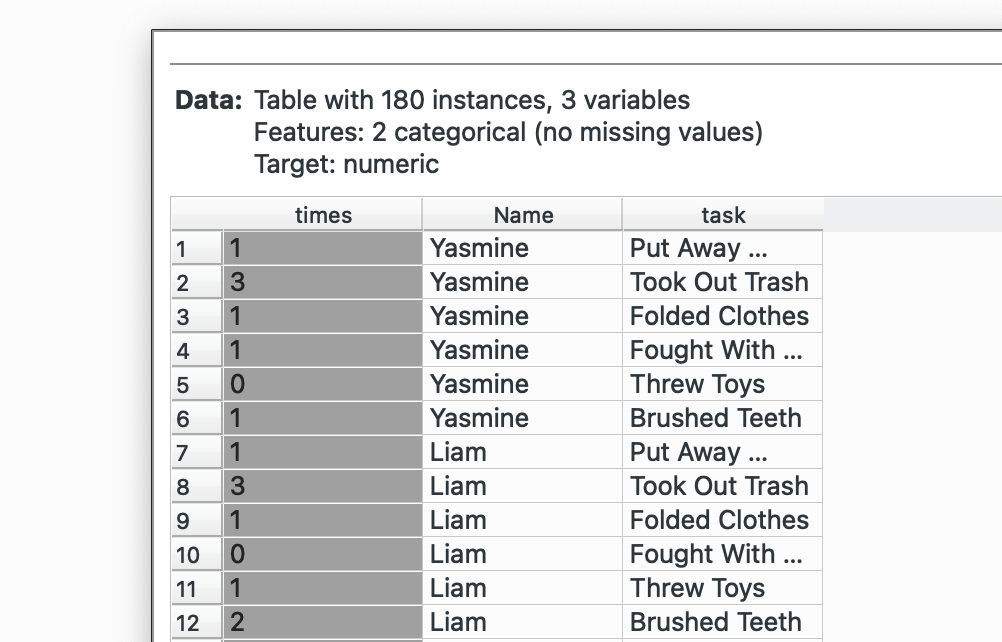1002x642 pixels.
Task: Sort the table by the times column header
Action: (322, 215)
